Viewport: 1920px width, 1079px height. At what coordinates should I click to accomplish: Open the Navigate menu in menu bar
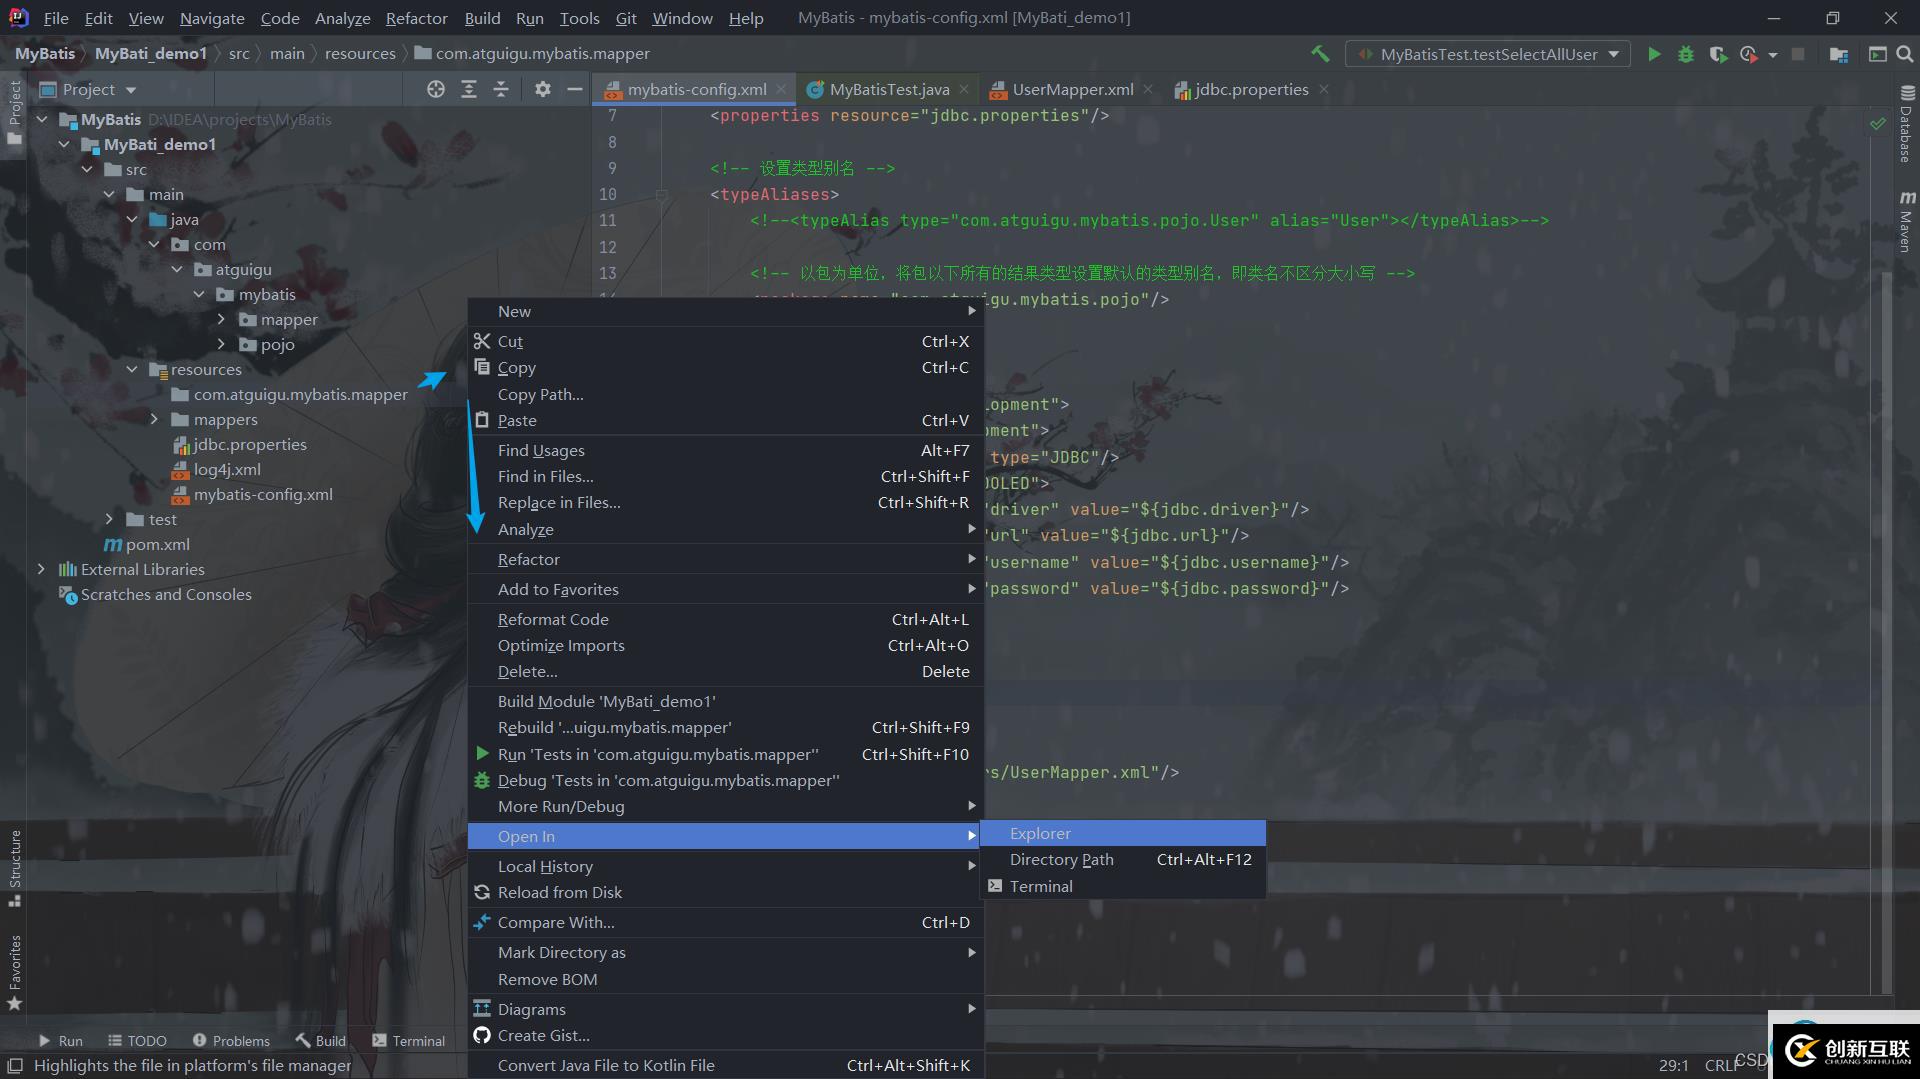(212, 18)
